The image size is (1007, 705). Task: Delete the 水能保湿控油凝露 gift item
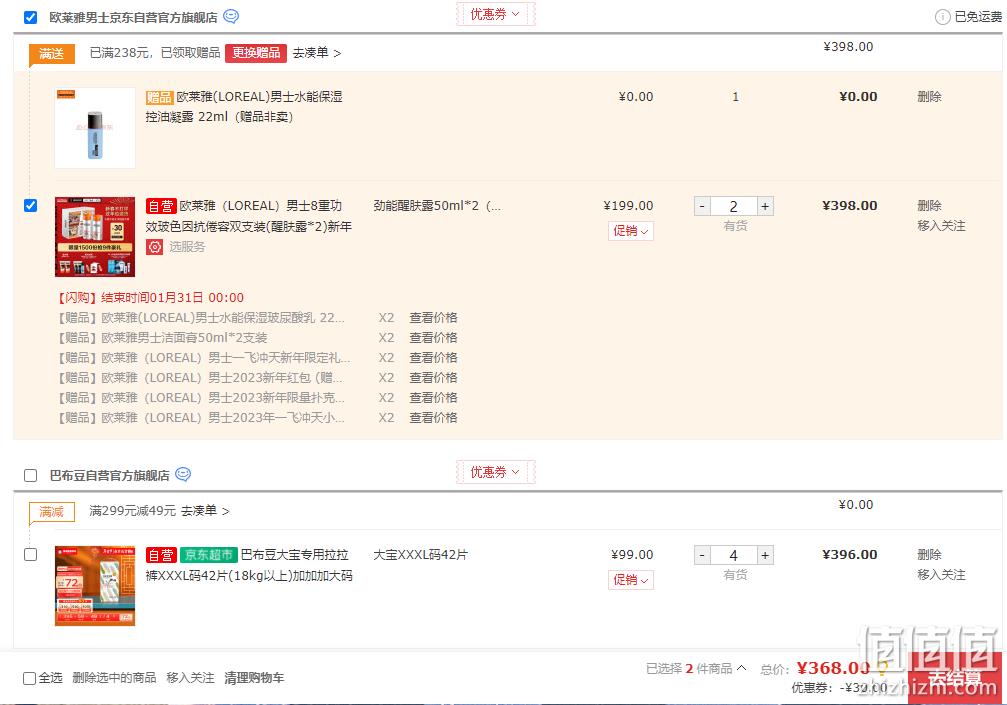(x=929, y=97)
